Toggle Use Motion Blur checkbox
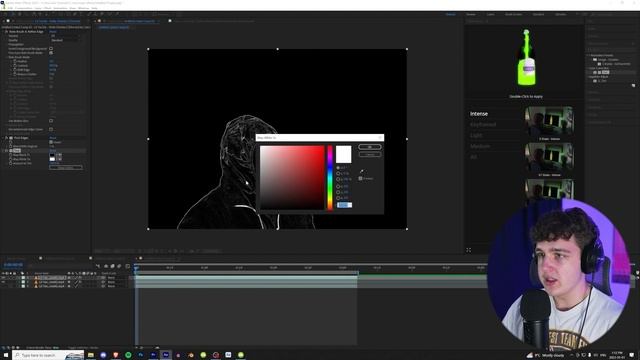 click(51, 121)
